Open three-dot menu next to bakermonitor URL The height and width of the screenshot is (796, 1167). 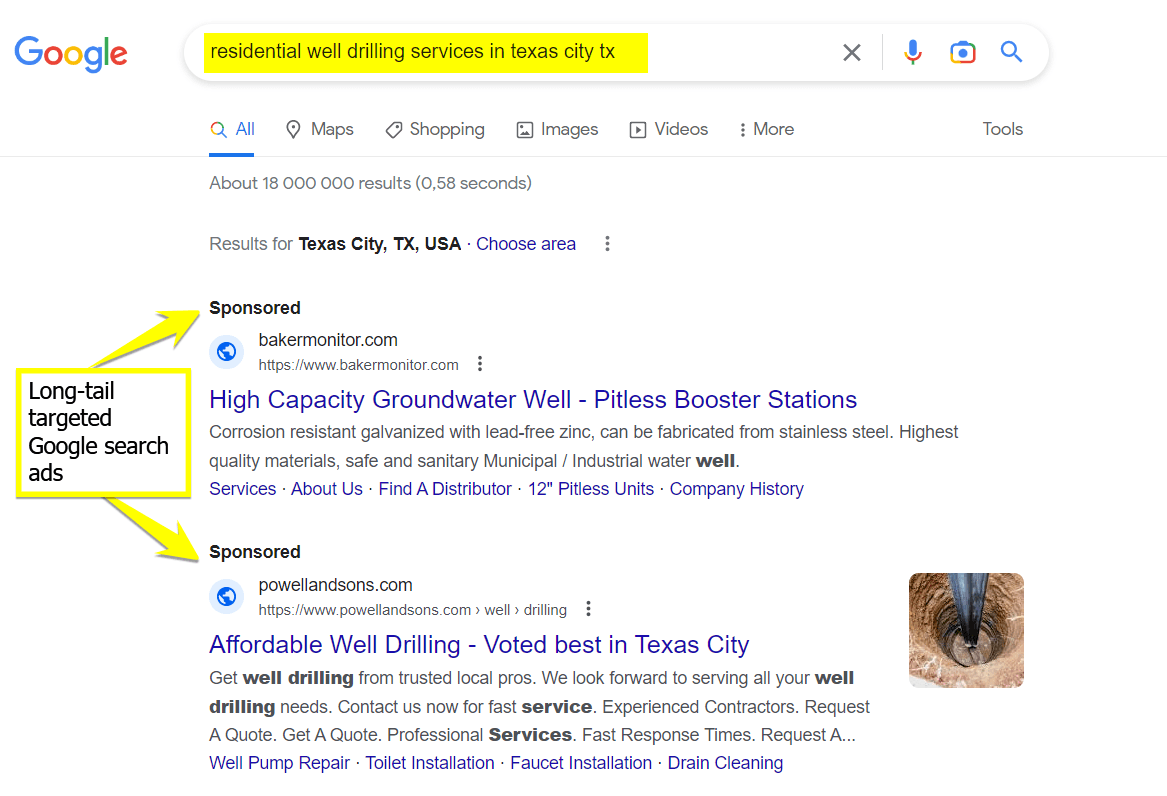(480, 364)
